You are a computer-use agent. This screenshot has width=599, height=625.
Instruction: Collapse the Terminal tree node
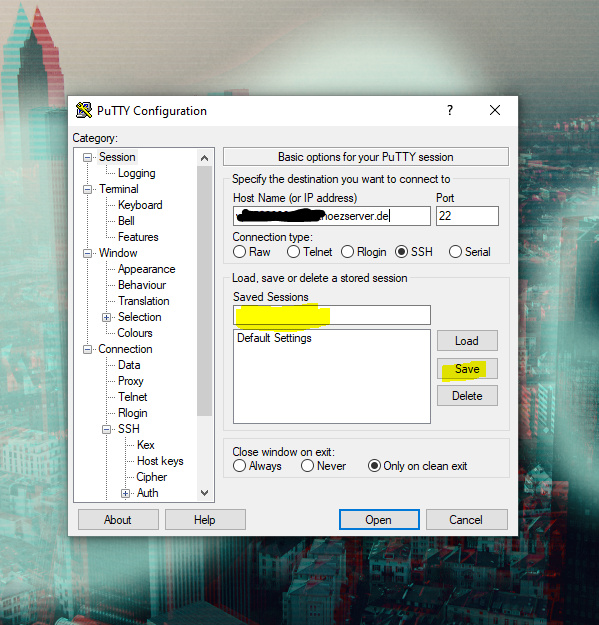click(x=87, y=189)
